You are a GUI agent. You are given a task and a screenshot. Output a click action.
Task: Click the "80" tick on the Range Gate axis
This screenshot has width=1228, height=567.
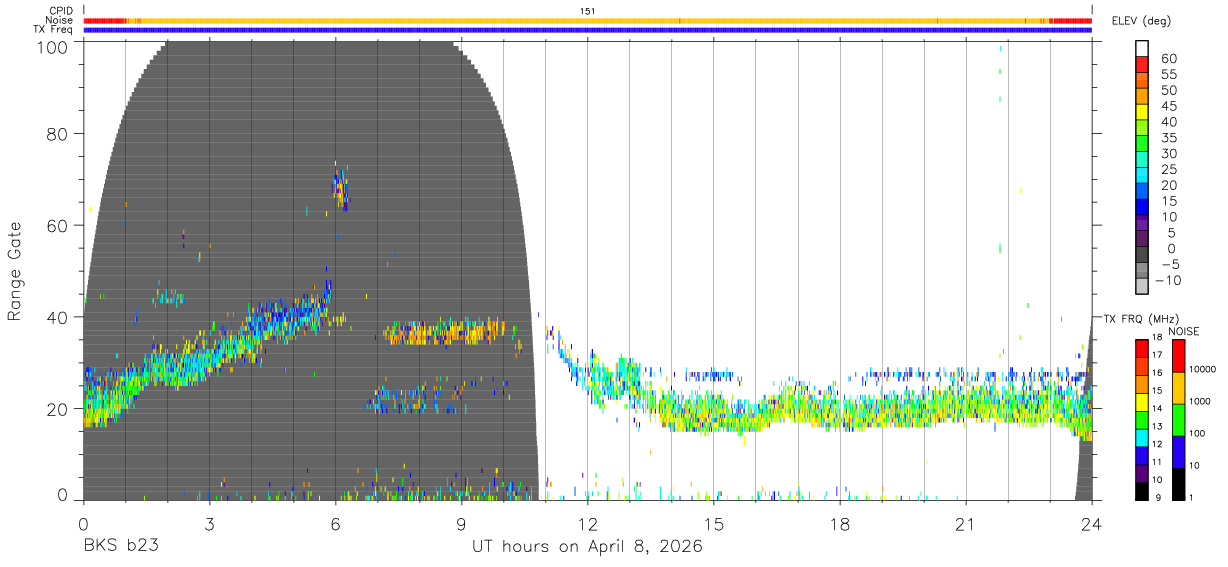tap(59, 134)
